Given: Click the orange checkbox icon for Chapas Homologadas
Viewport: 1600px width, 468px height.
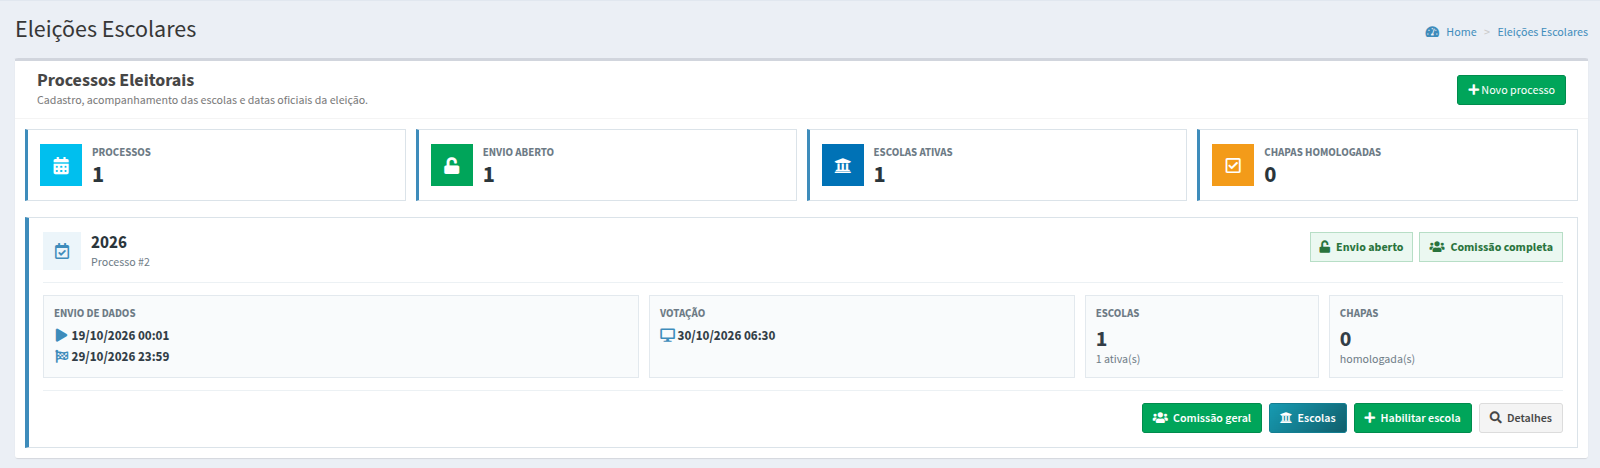Looking at the screenshot, I should pos(1233,165).
